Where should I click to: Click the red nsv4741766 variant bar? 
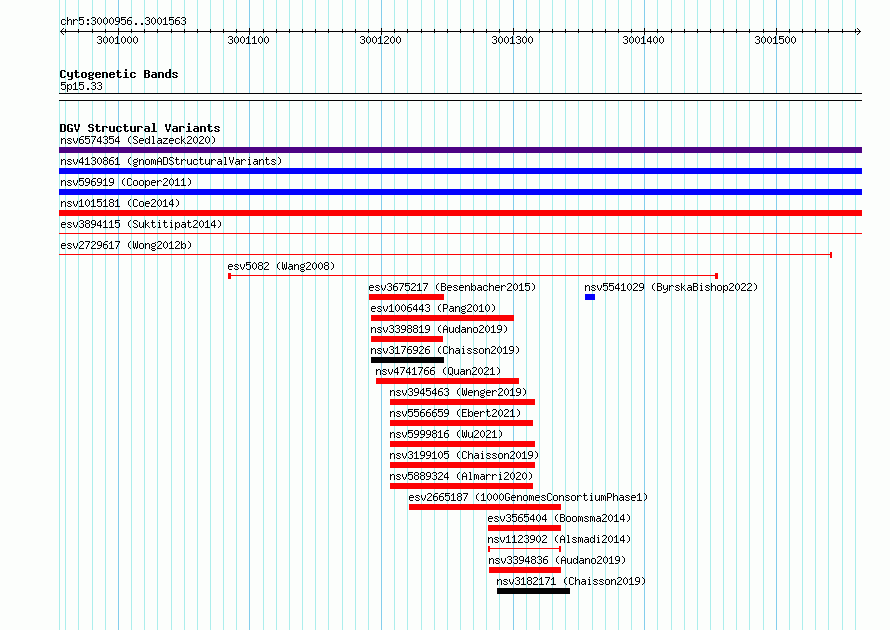point(447,381)
